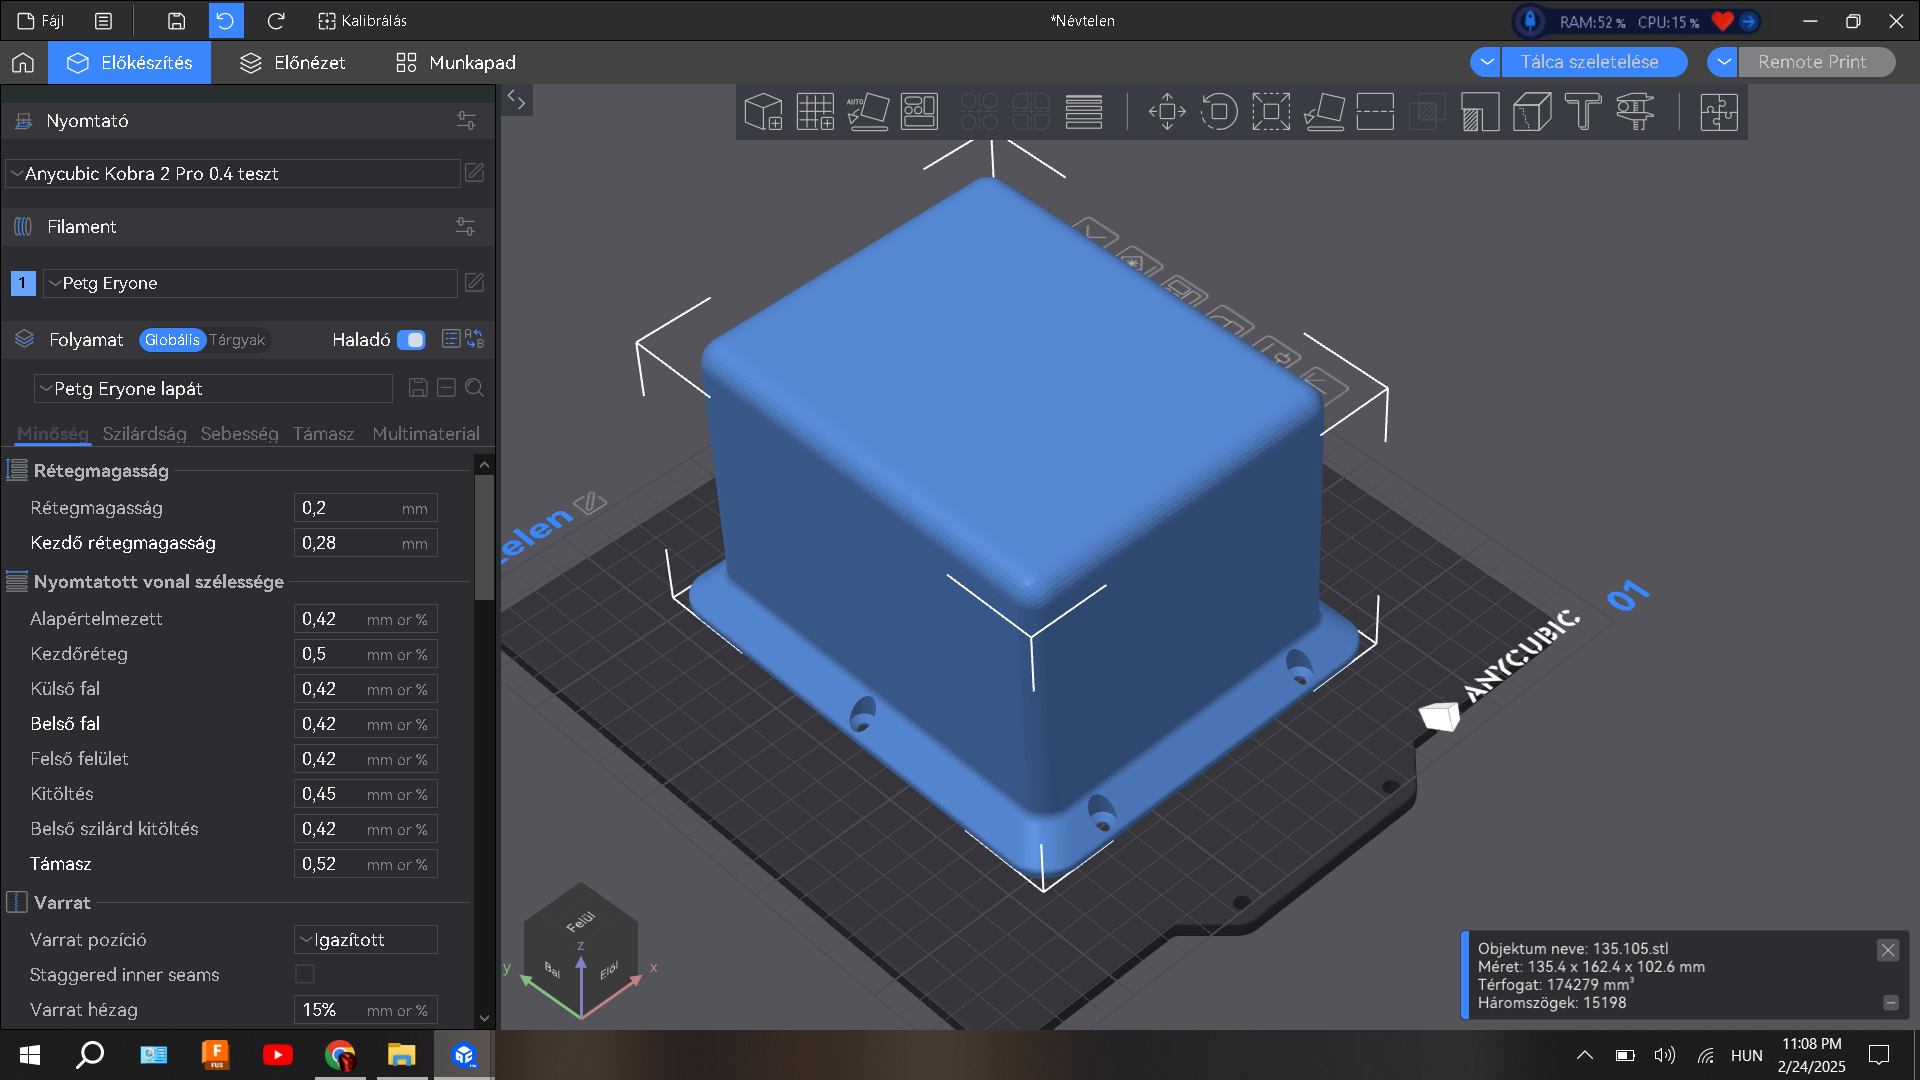Image resolution: width=1920 pixels, height=1080 pixels.
Task: Click the Redo arrow icon
Action: click(276, 21)
